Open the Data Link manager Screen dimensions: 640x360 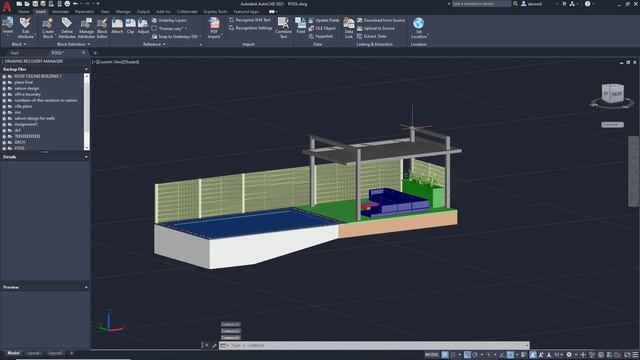(x=349, y=28)
